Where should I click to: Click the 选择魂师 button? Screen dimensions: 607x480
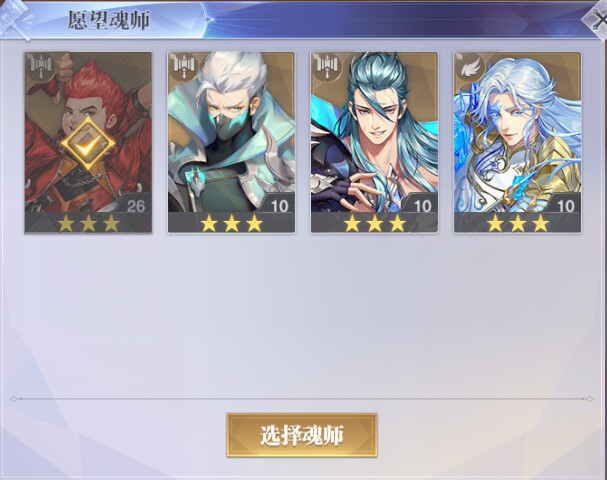[x=302, y=435]
